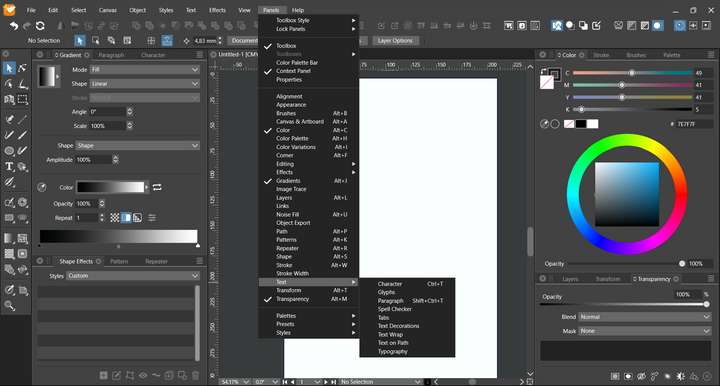Click the swap gradient colors icon

point(157,187)
